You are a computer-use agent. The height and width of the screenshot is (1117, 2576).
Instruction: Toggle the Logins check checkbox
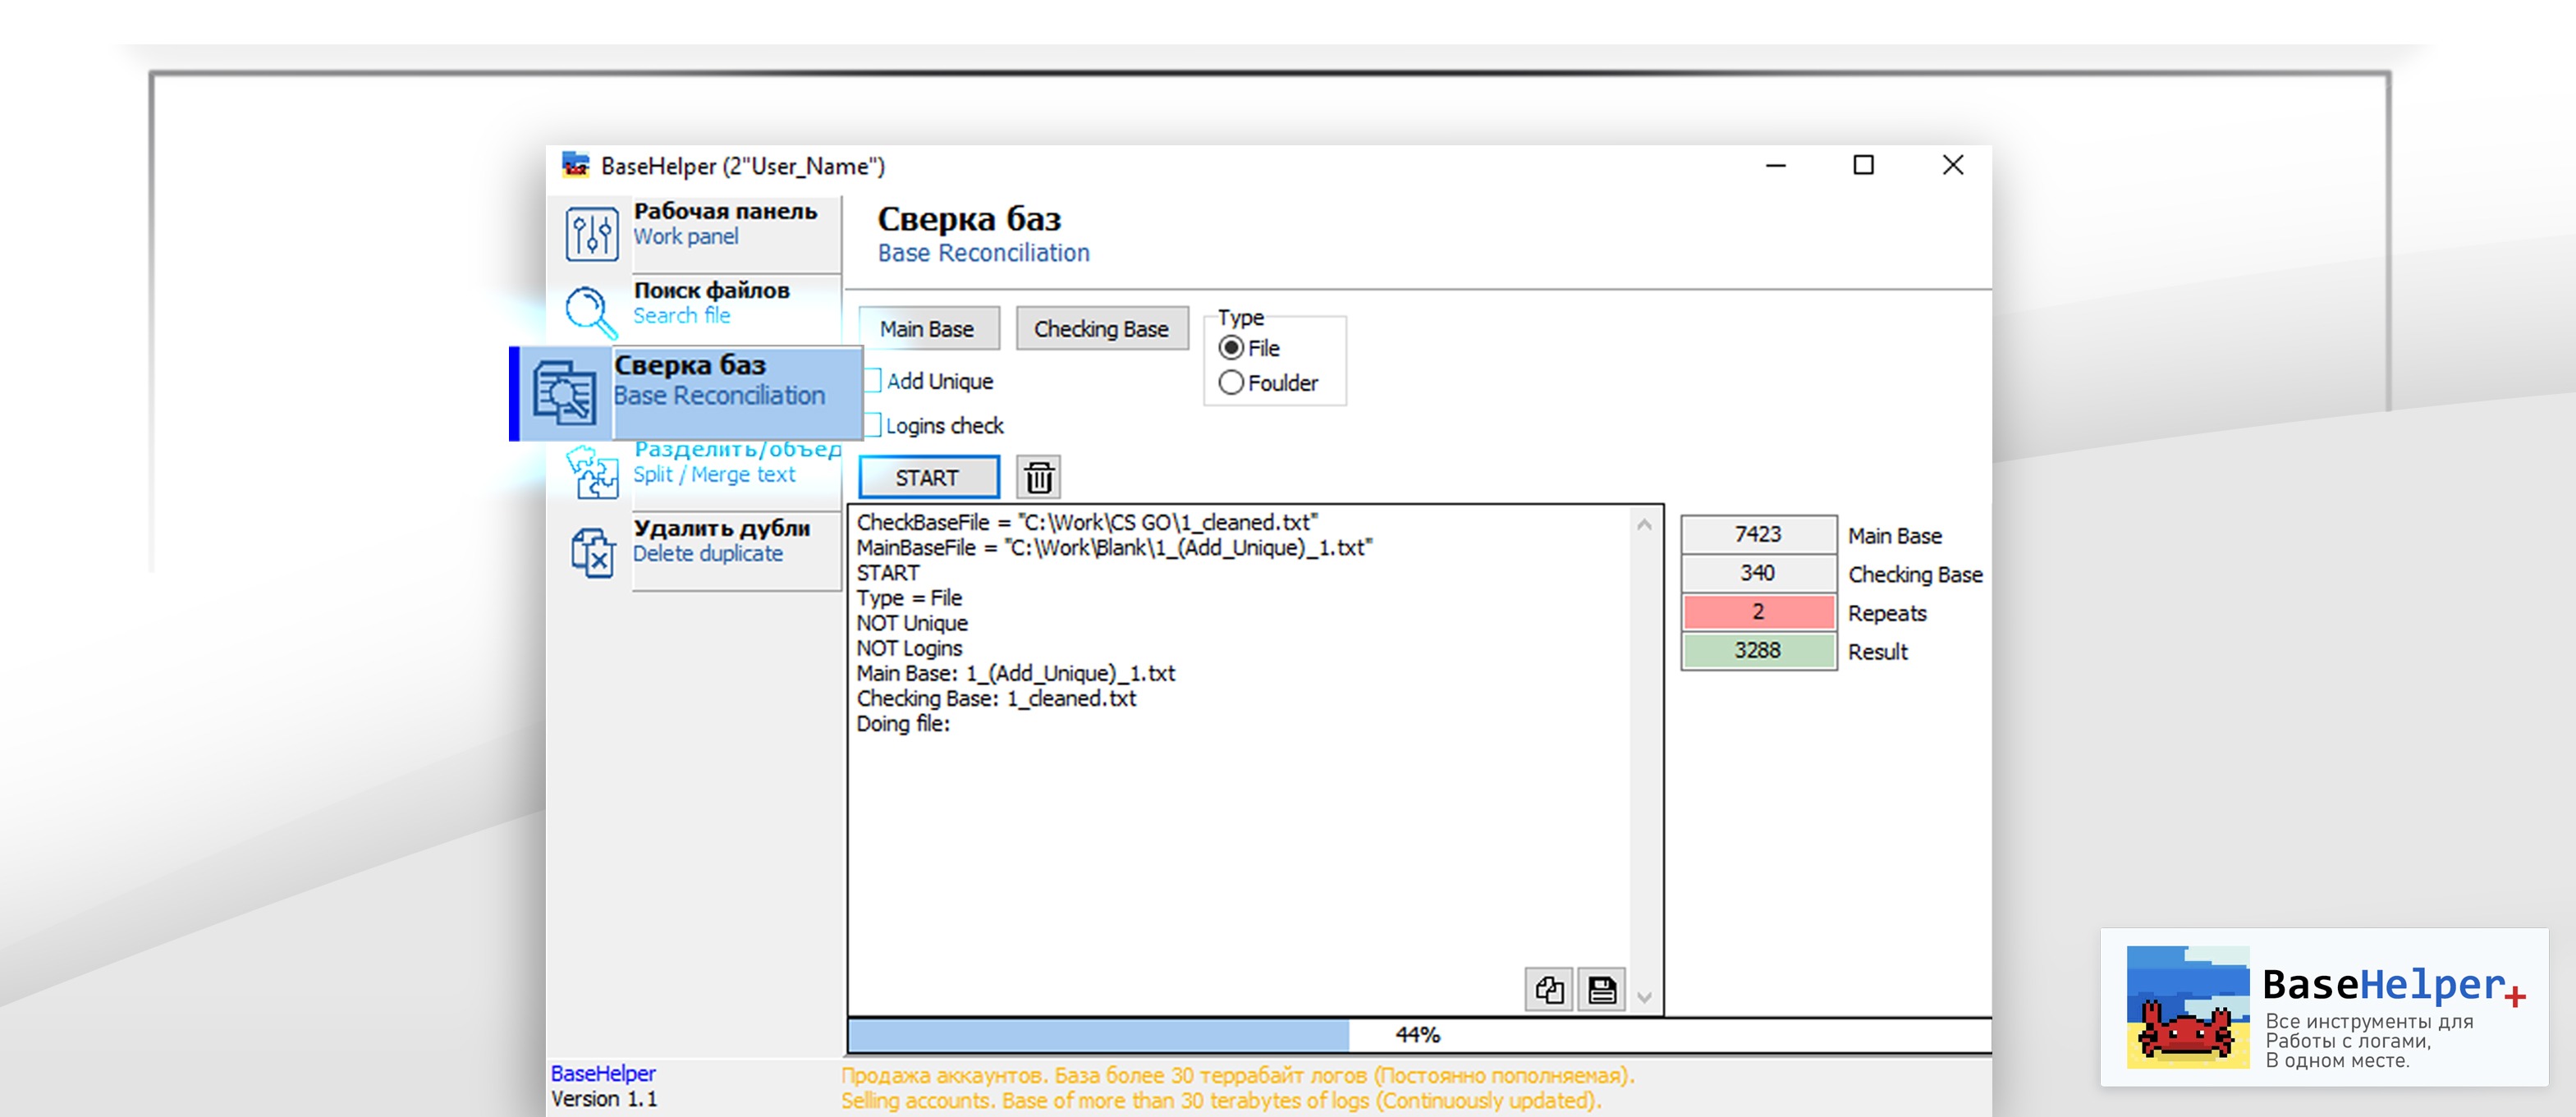872,426
